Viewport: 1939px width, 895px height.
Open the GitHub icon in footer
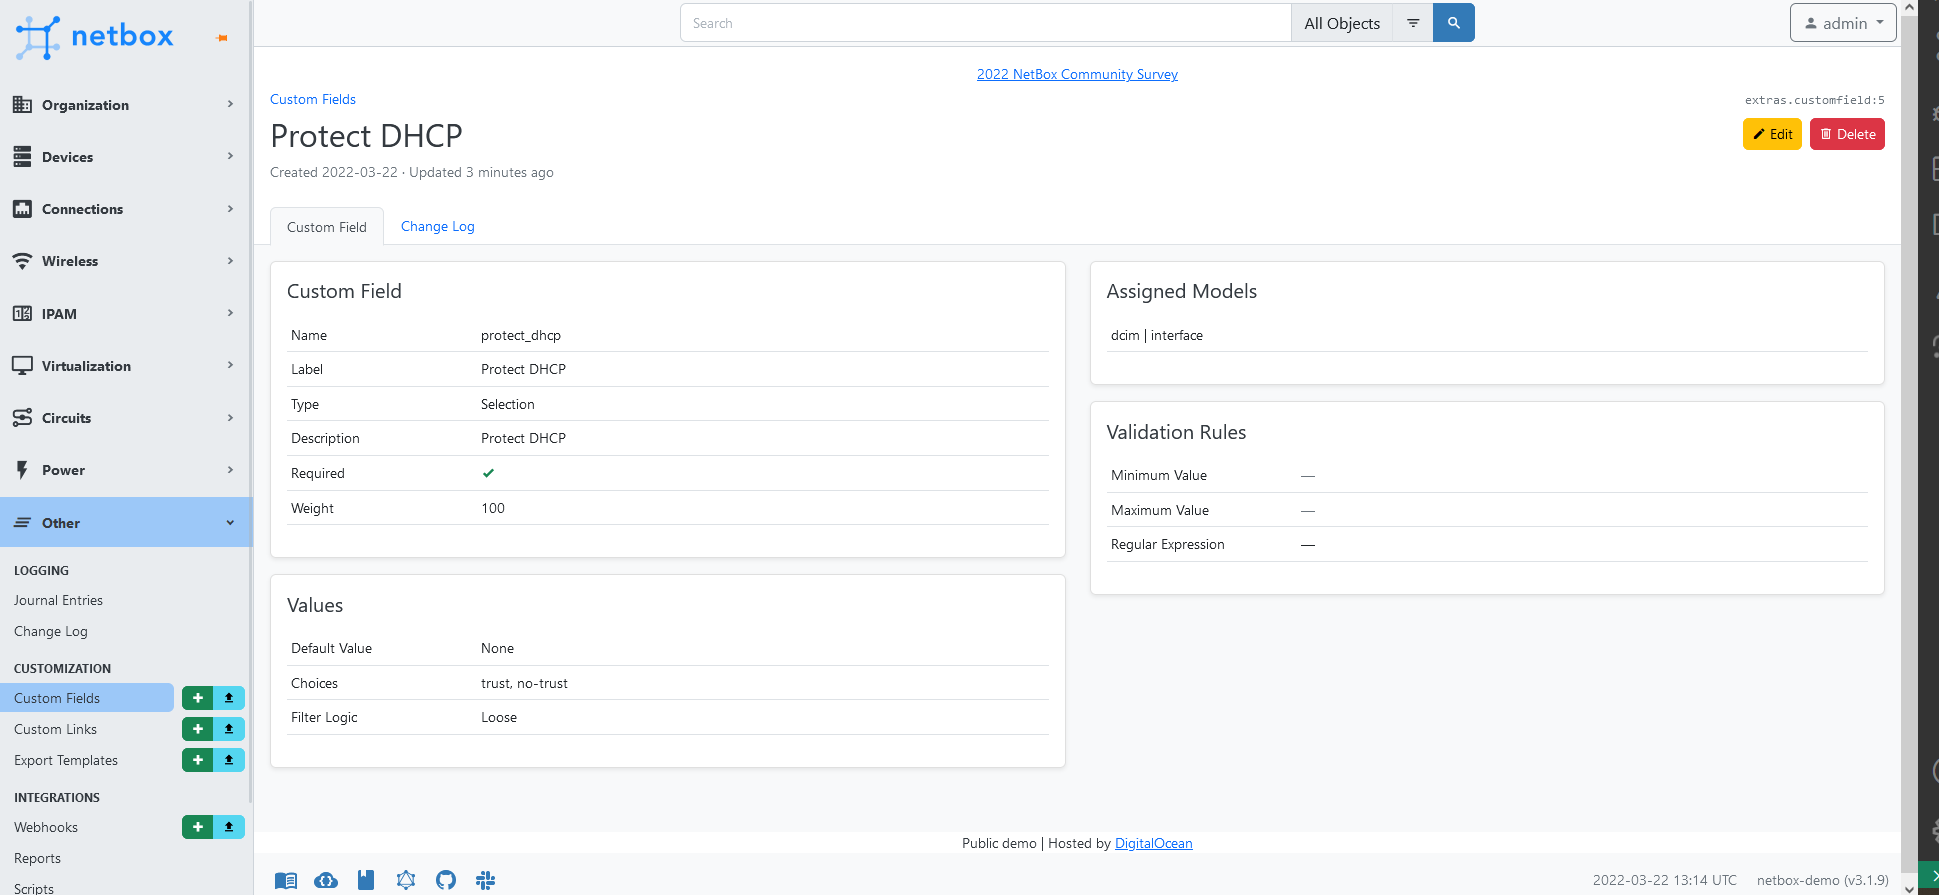(446, 880)
